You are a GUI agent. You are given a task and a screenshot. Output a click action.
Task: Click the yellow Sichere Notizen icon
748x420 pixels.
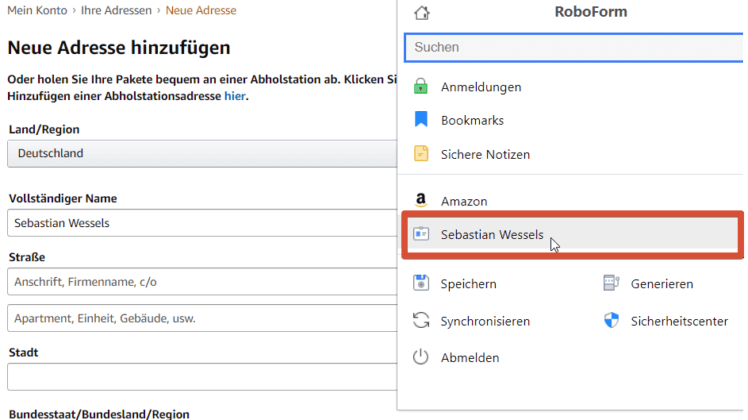421,154
